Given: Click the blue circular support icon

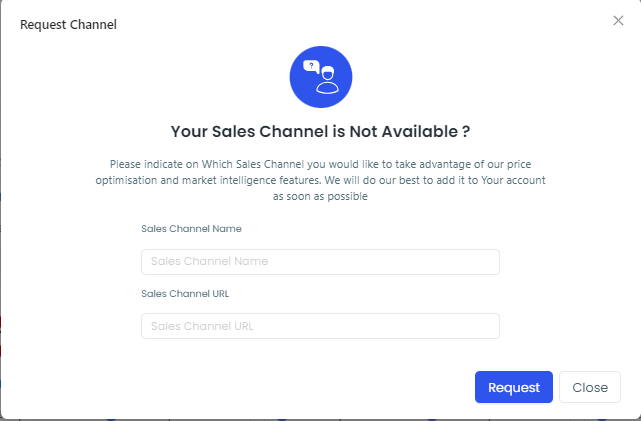Looking at the screenshot, I should pos(321,77).
